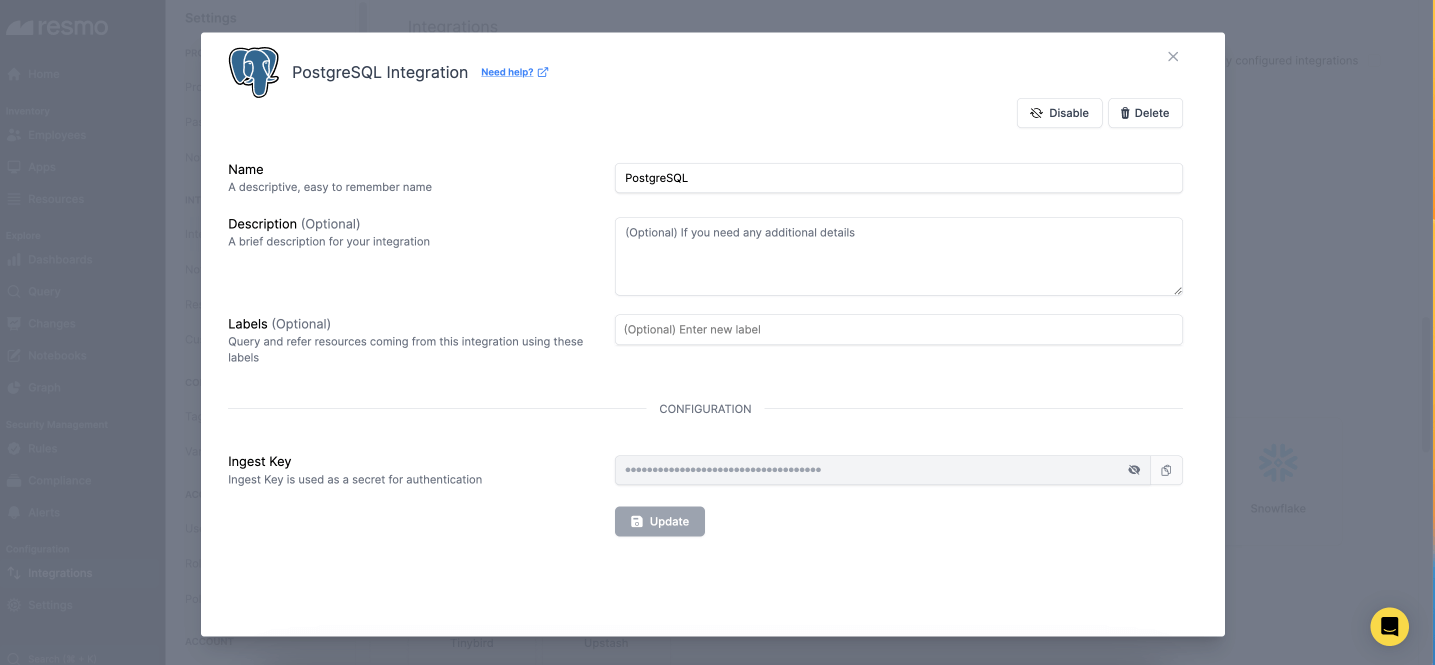This screenshot has height=665, width=1435.
Task: Open Dashboards from the sidebar
Action: point(59,259)
